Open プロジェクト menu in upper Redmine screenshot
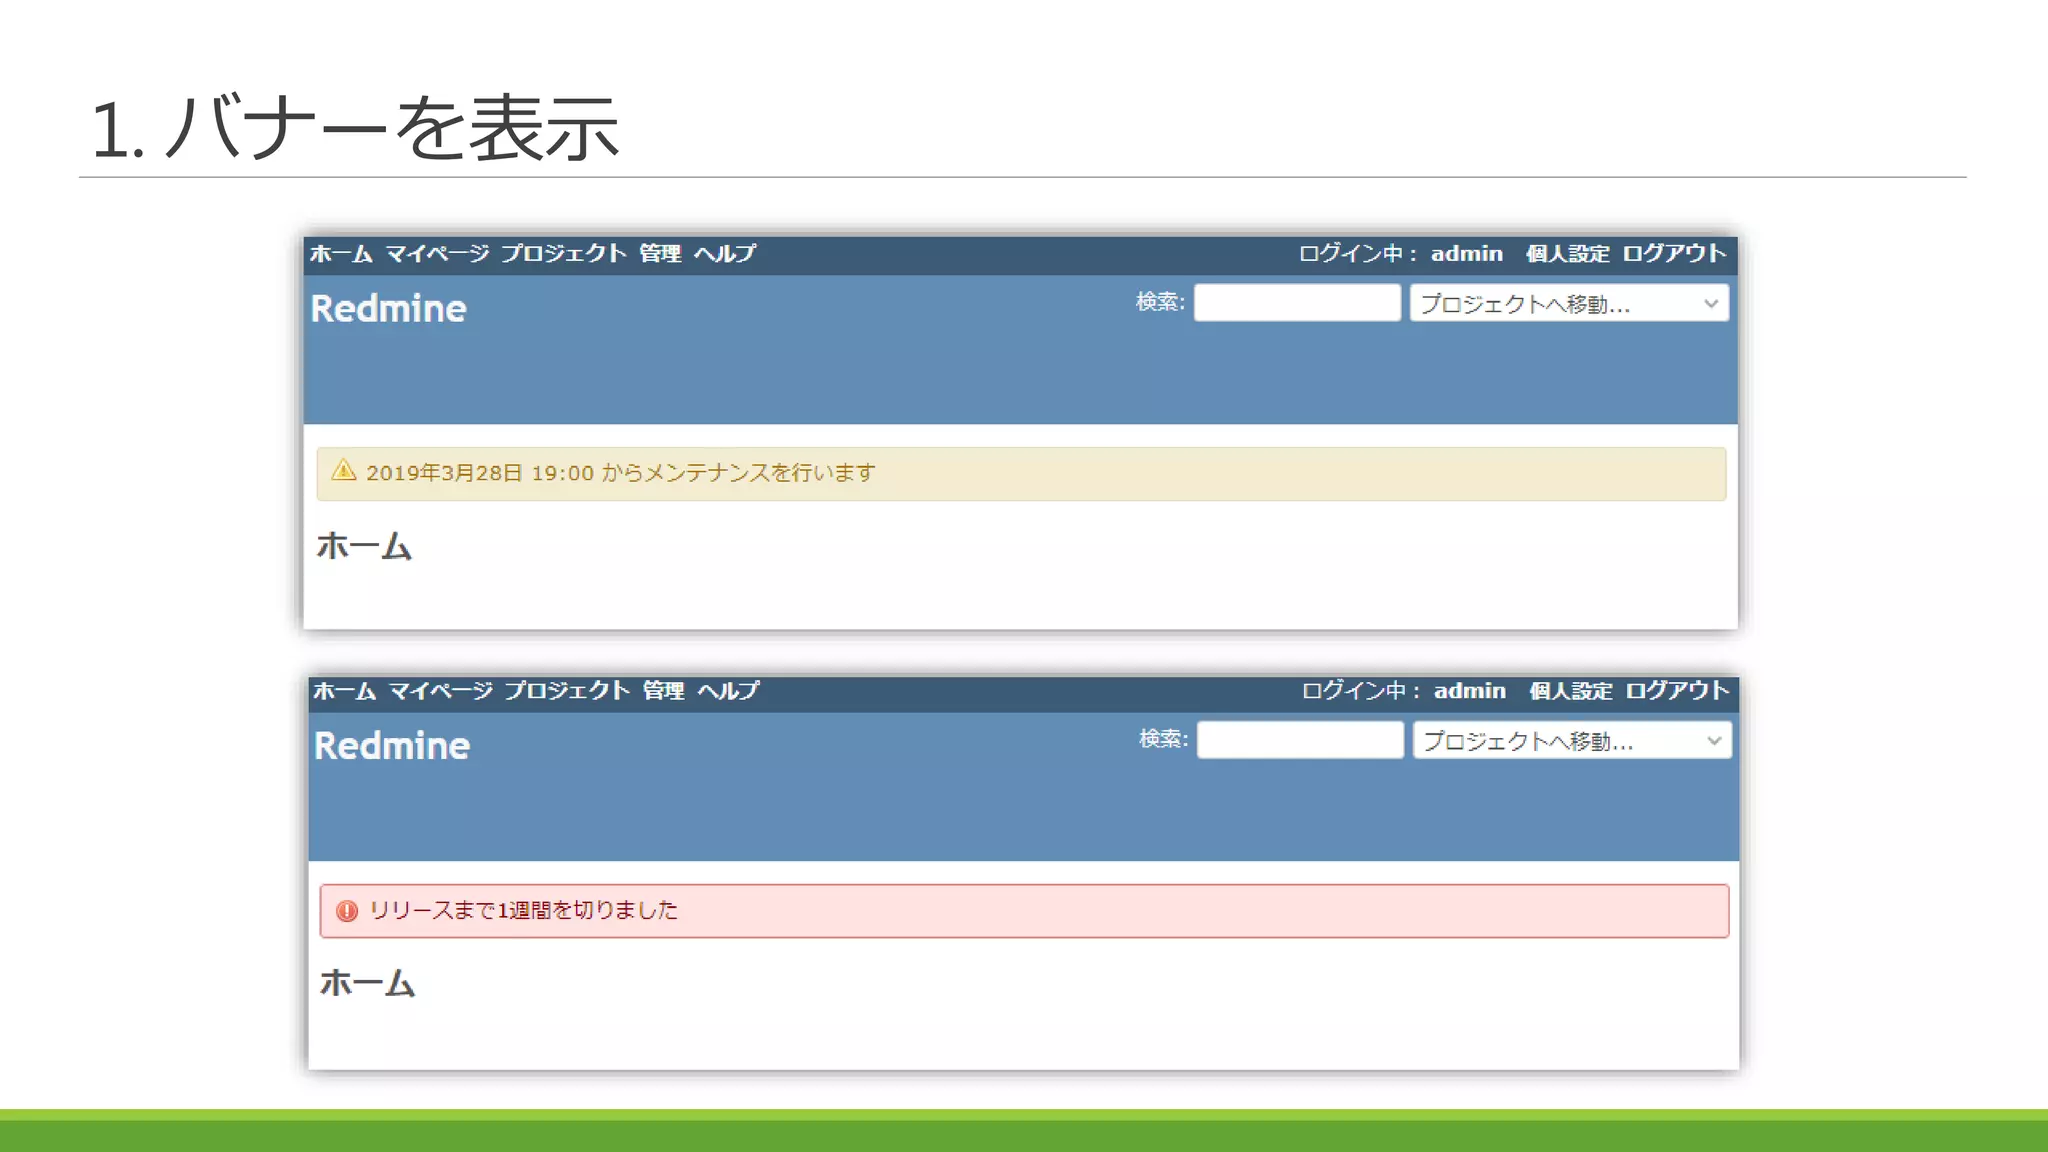 tap(563, 254)
